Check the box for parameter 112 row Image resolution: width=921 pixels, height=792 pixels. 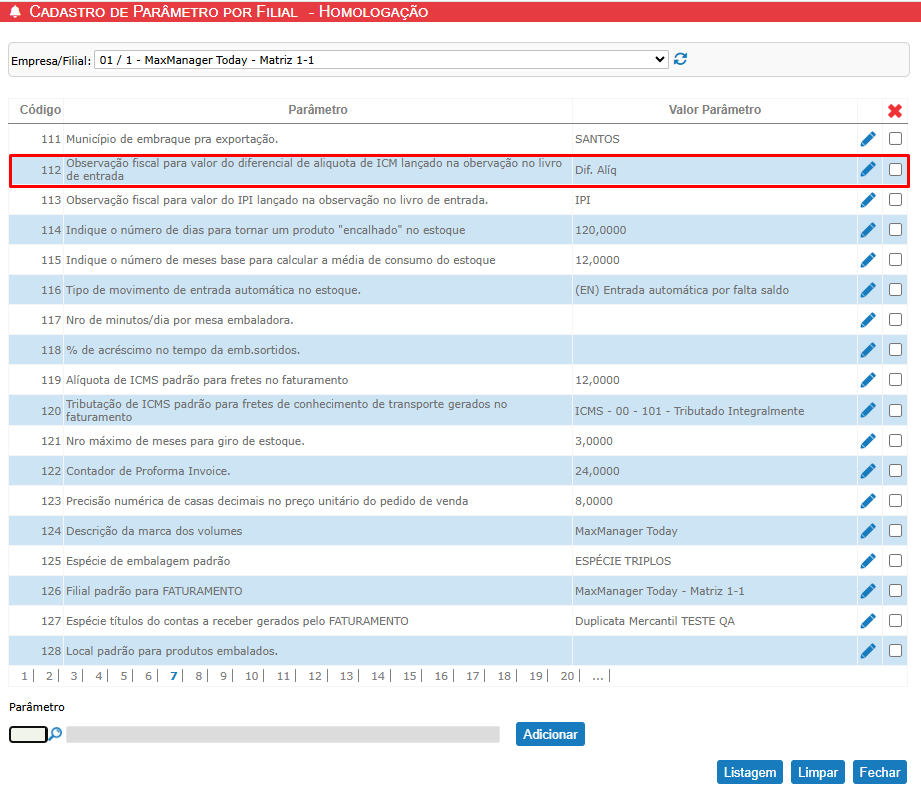click(895, 169)
